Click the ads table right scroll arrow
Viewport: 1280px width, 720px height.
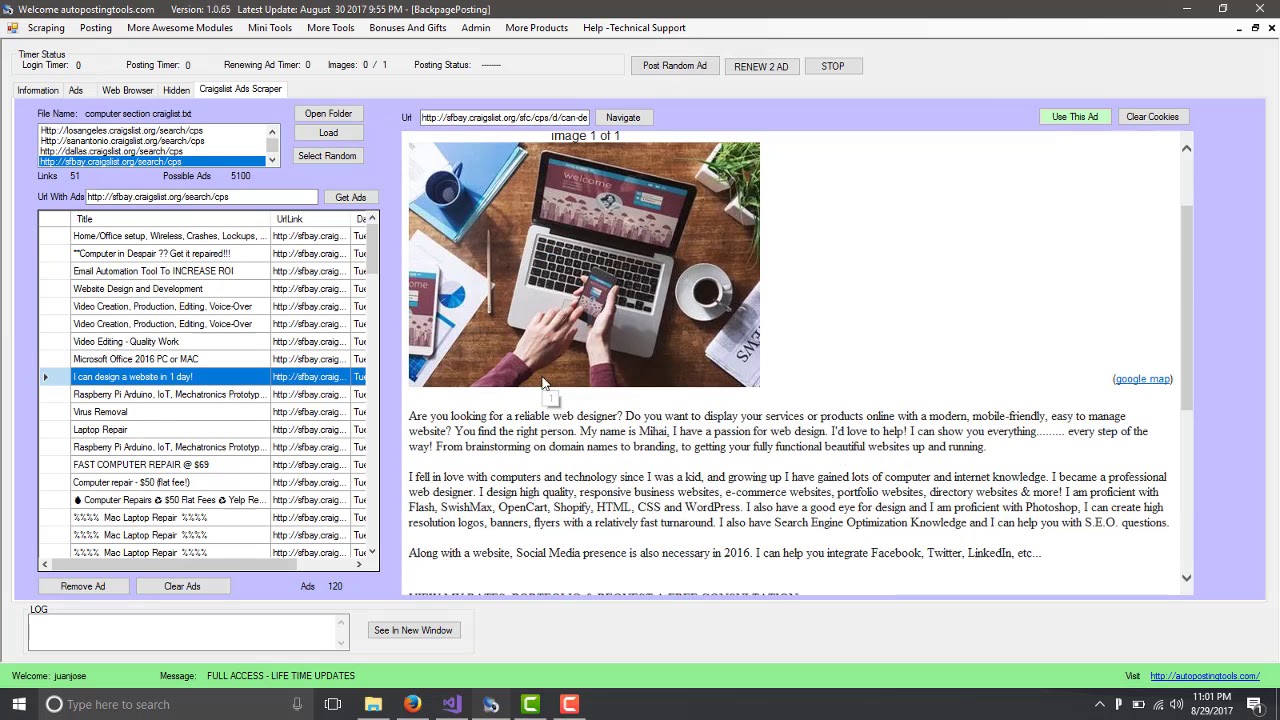359,565
